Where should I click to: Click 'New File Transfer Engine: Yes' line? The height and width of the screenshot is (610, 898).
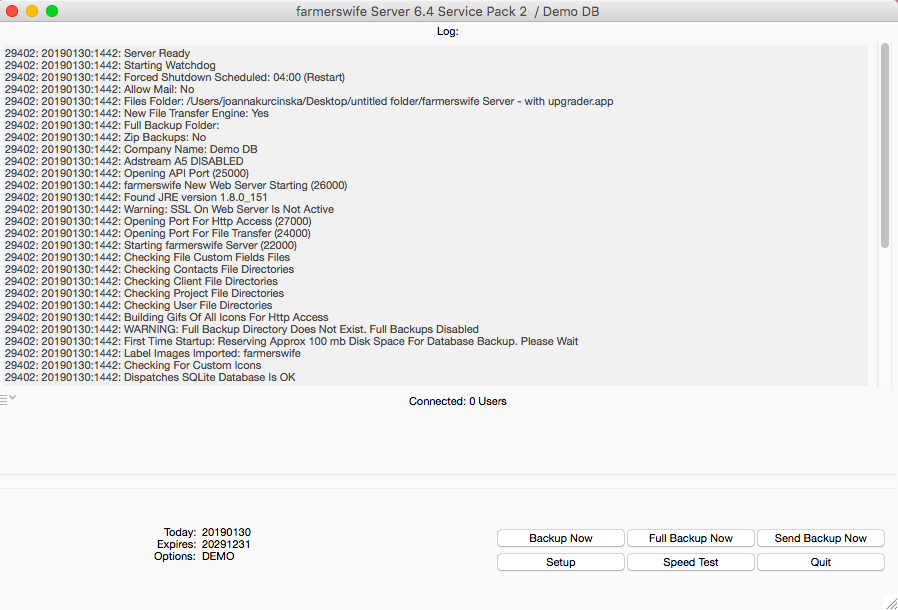136,113
